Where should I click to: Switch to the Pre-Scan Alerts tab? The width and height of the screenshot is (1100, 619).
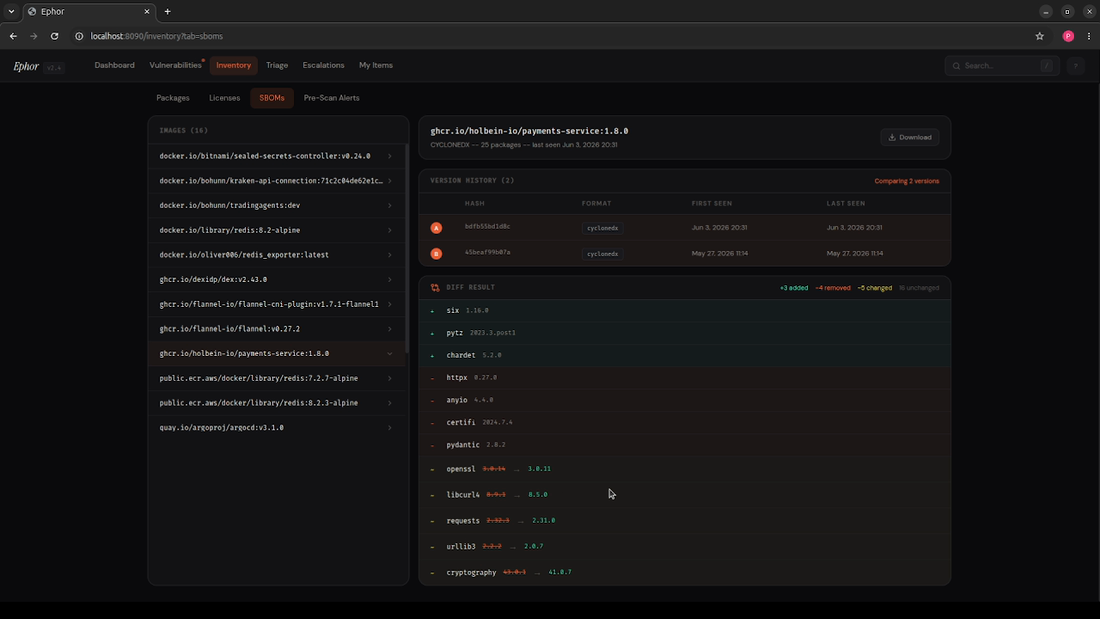point(332,98)
